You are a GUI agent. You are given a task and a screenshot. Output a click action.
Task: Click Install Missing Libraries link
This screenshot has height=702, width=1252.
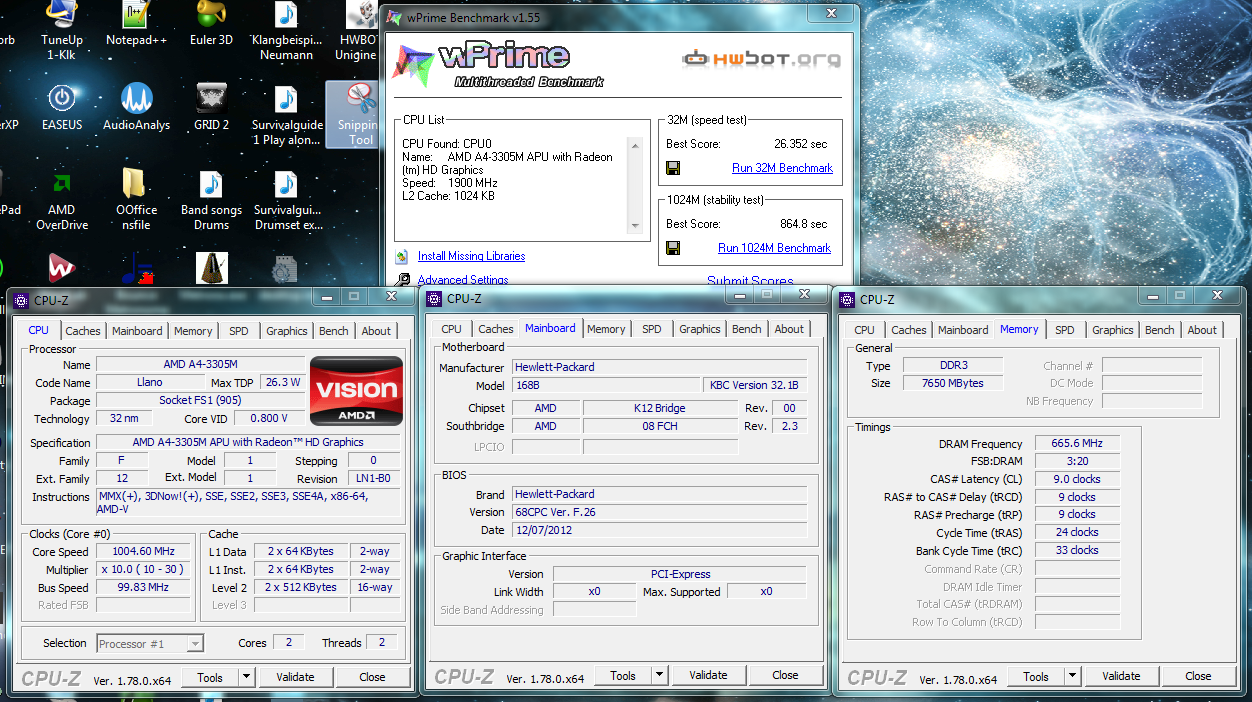(x=471, y=256)
